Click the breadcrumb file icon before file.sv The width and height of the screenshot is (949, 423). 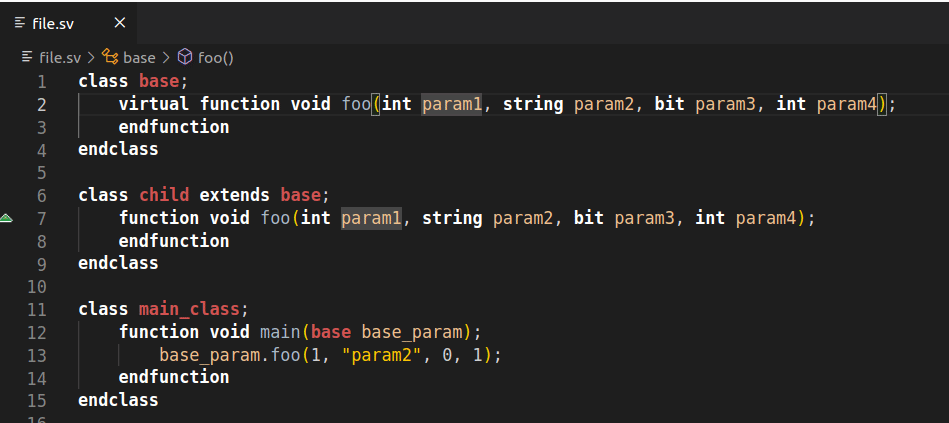27,57
